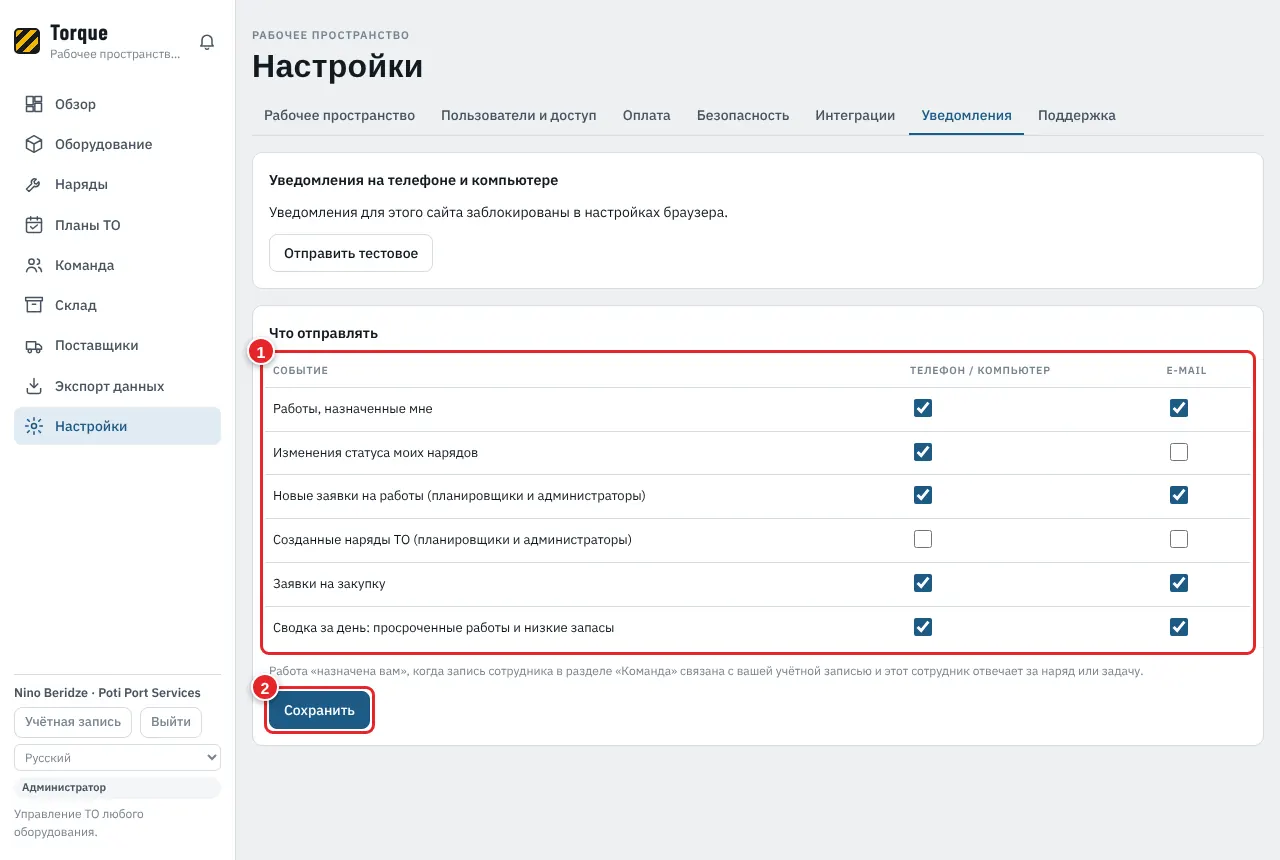This screenshot has height=860, width=1280.
Task: Click the Torque logo icon
Action: click(x=27, y=41)
